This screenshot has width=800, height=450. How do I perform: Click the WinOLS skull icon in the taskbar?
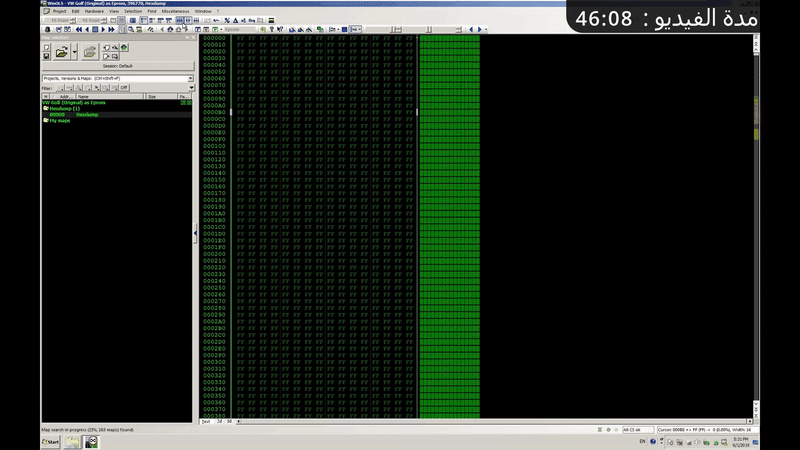[x=91, y=441]
